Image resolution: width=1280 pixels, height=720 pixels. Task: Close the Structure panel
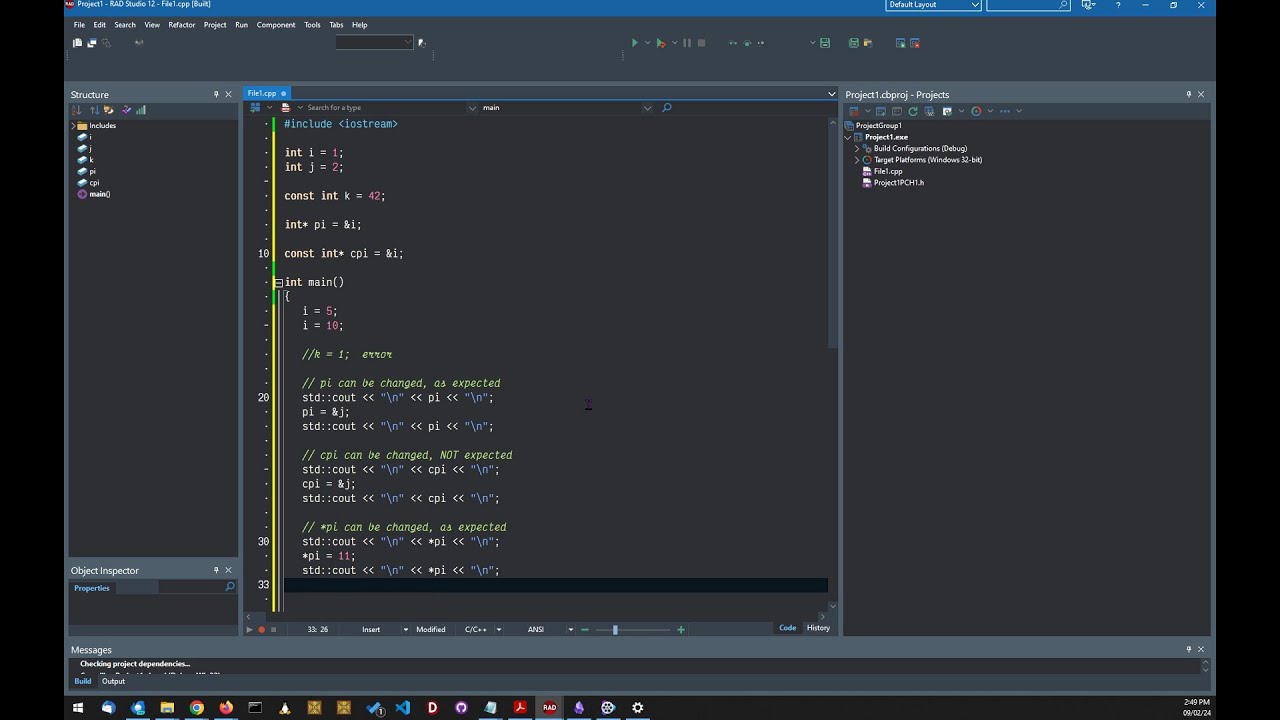click(x=228, y=94)
